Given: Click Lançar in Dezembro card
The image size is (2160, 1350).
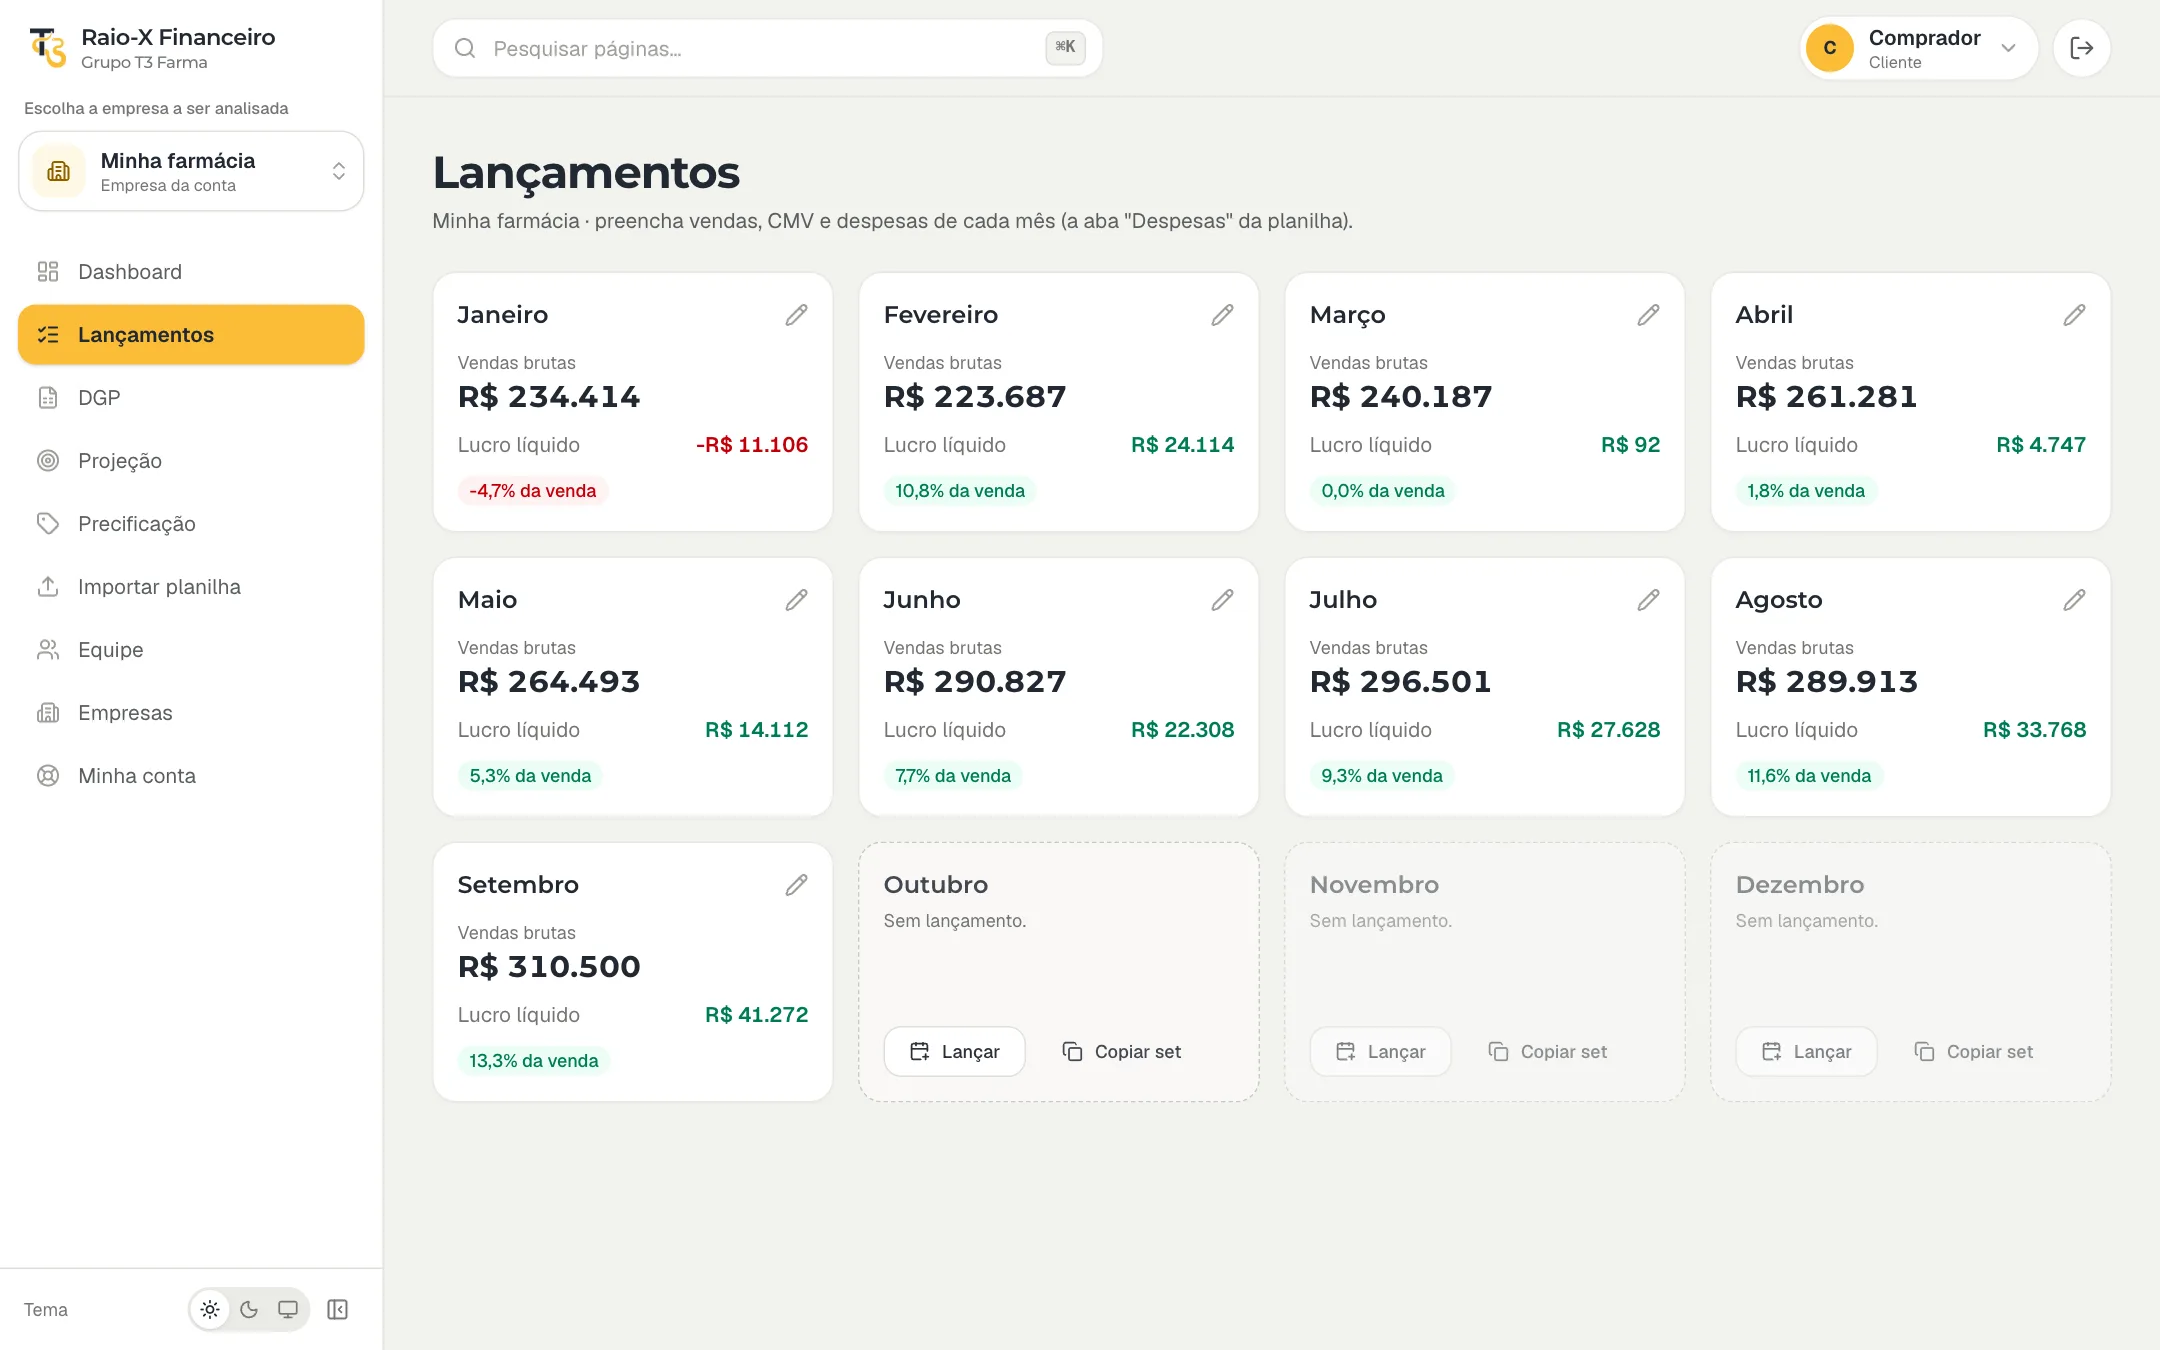Looking at the screenshot, I should click(x=1807, y=1052).
